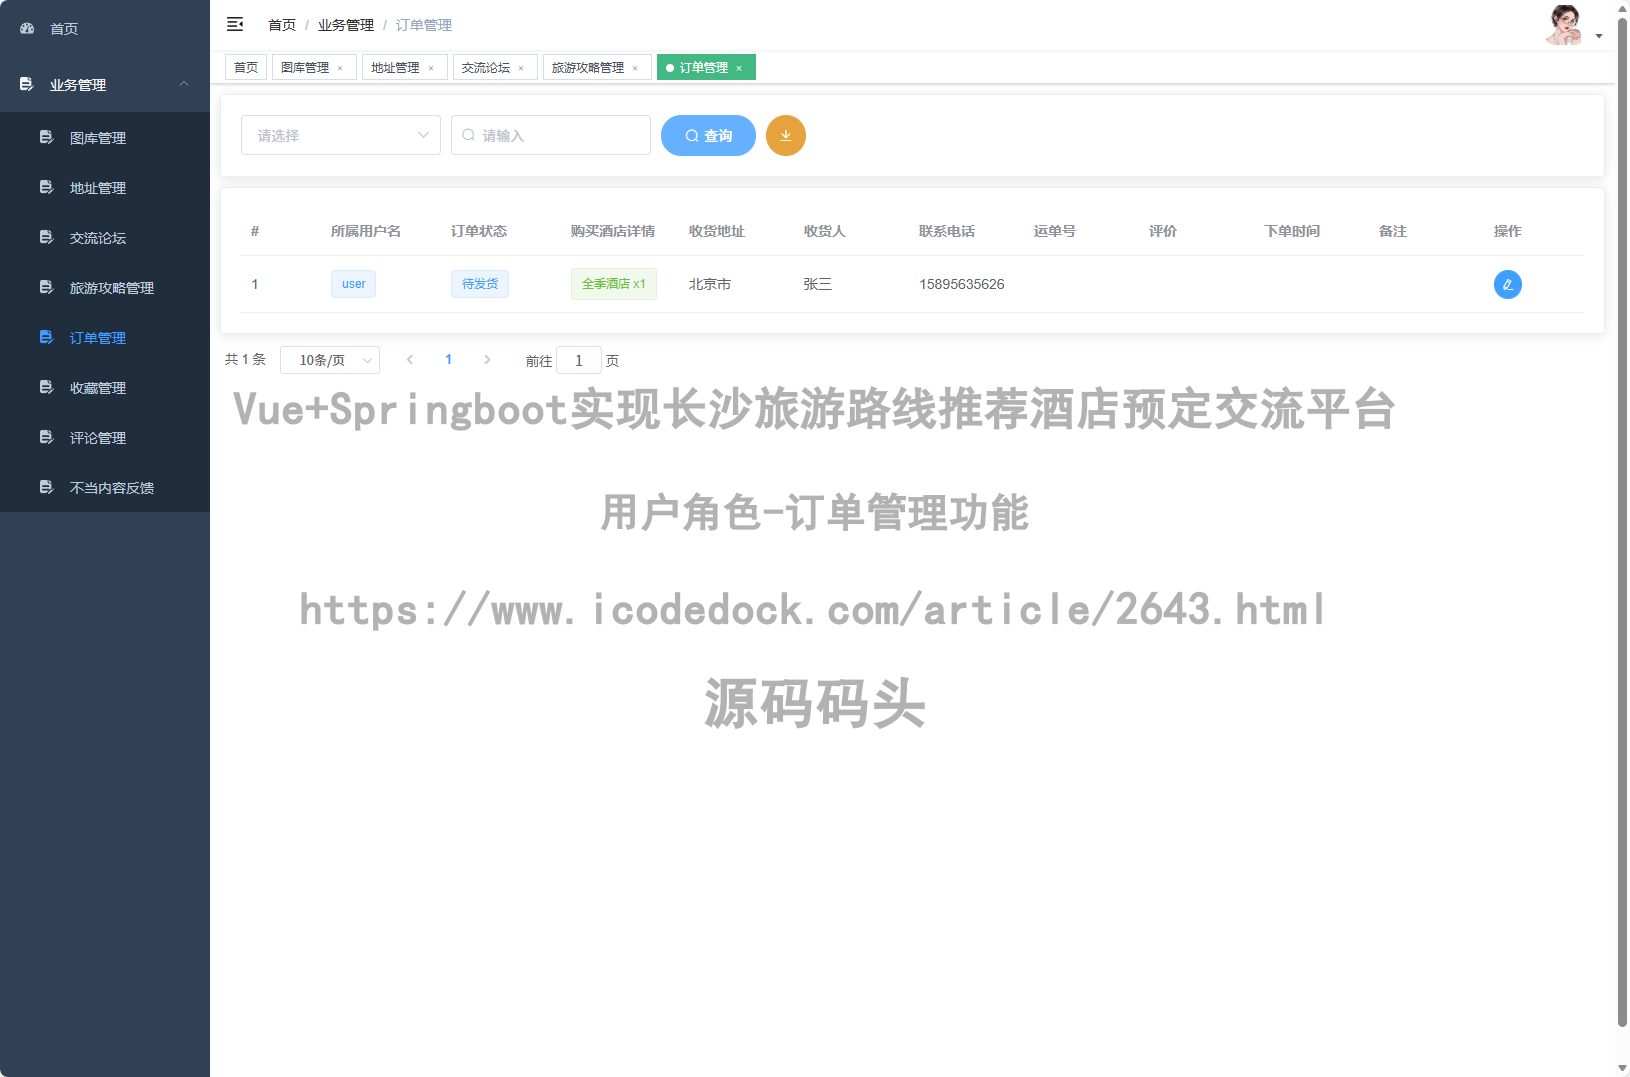Click the orange export download icon
The width and height of the screenshot is (1630, 1077).
pos(786,135)
